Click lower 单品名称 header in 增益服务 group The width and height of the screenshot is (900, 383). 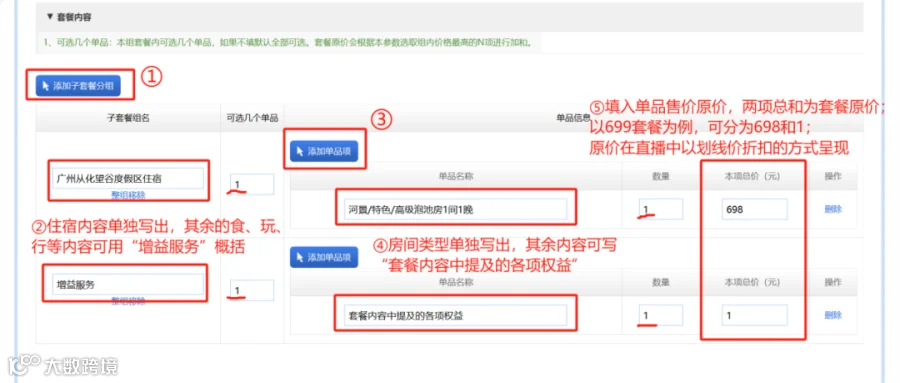point(456,282)
